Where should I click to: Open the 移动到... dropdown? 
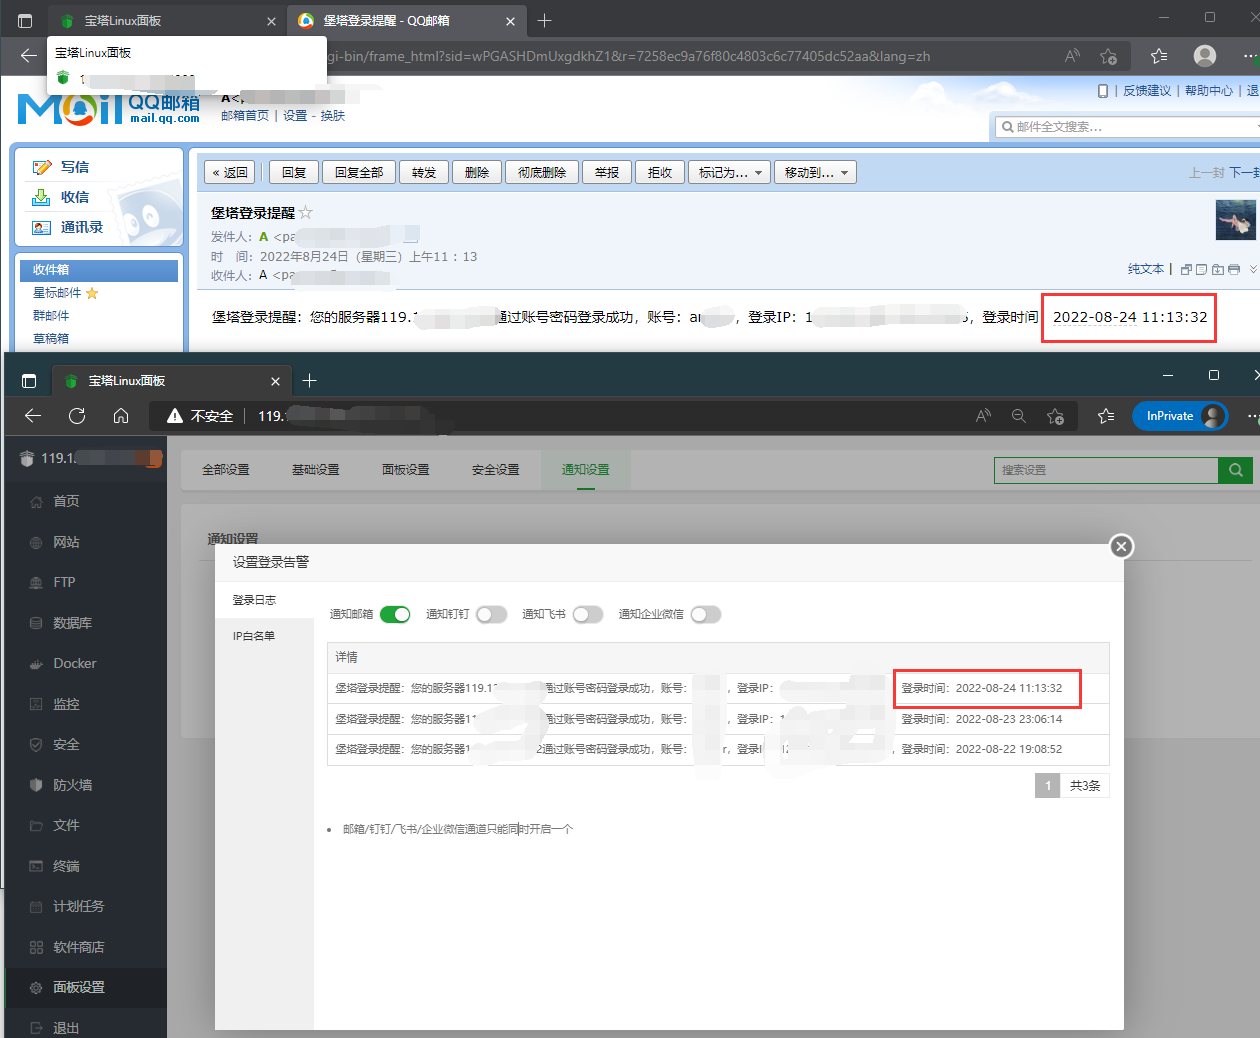tap(816, 172)
